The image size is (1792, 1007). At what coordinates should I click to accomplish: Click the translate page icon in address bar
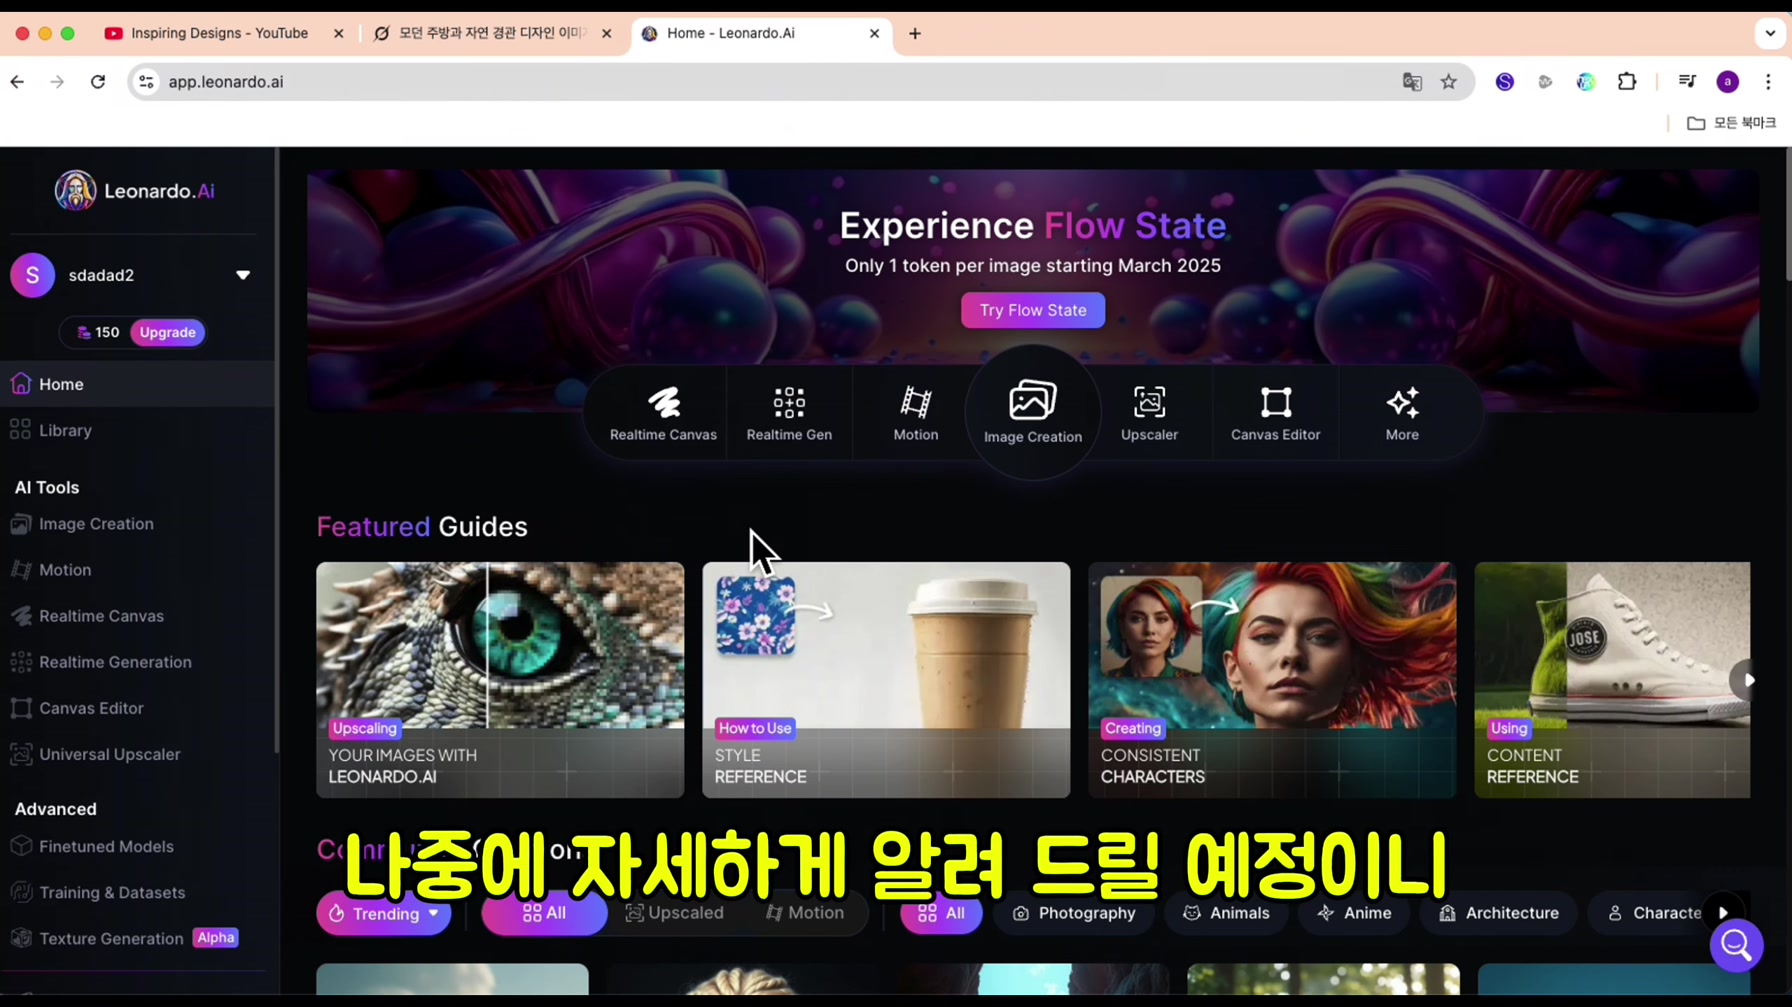1412,82
